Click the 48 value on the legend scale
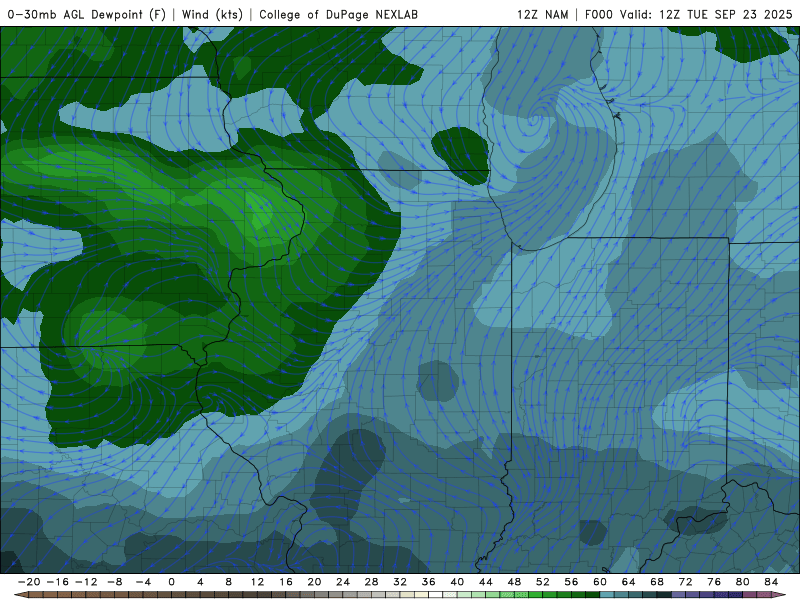 tap(514, 582)
